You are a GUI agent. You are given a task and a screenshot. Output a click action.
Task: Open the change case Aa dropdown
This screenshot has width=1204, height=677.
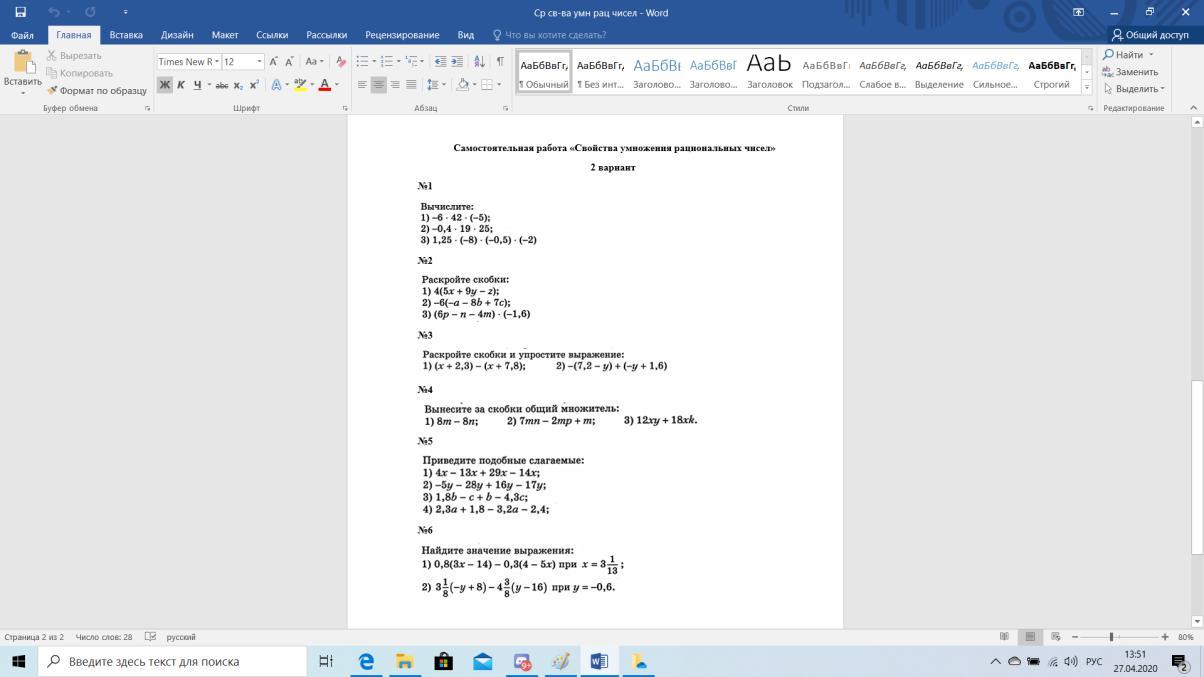click(314, 62)
